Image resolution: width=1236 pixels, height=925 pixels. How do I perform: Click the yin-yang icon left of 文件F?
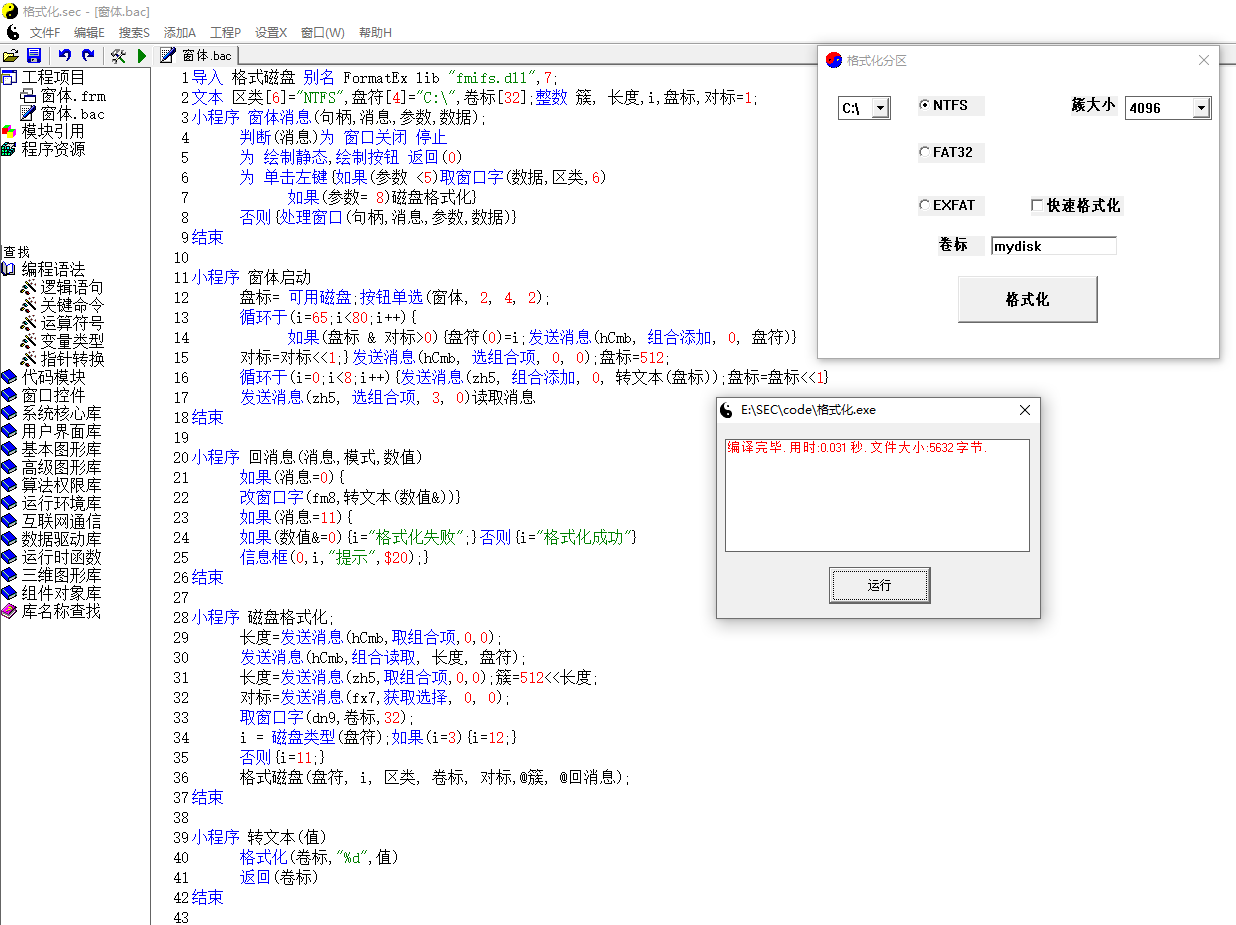12,32
